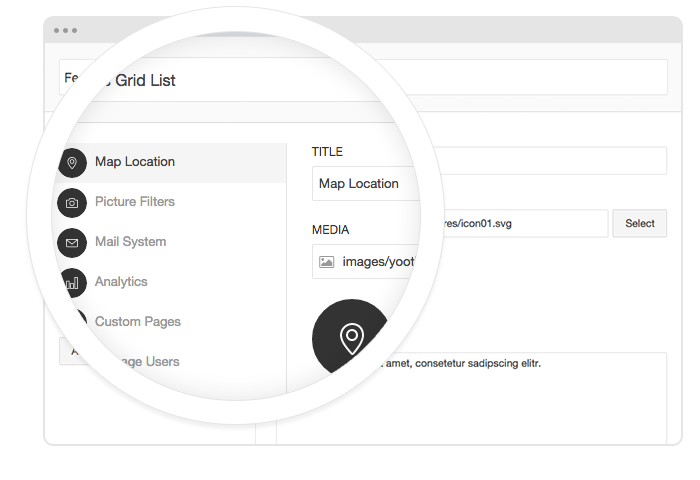
Task: Click the TITLE label above the title field
Action: pyautogui.click(x=327, y=152)
